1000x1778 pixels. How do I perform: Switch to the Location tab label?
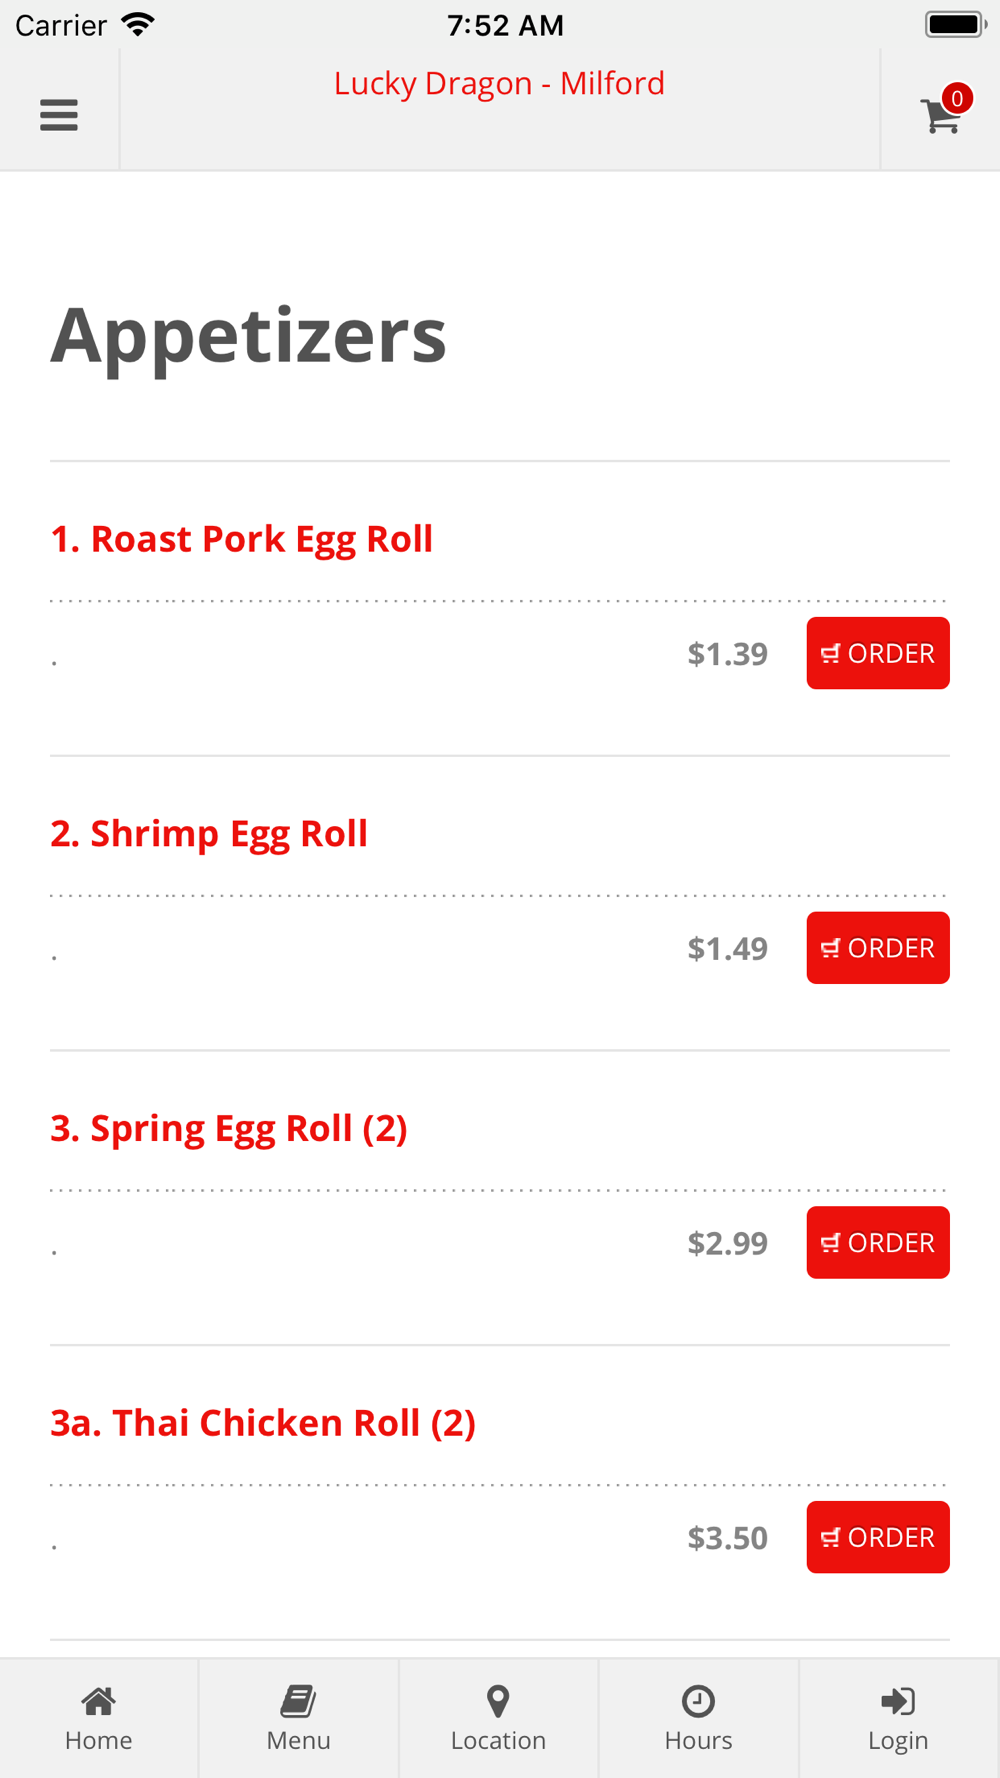click(498, 1741)
